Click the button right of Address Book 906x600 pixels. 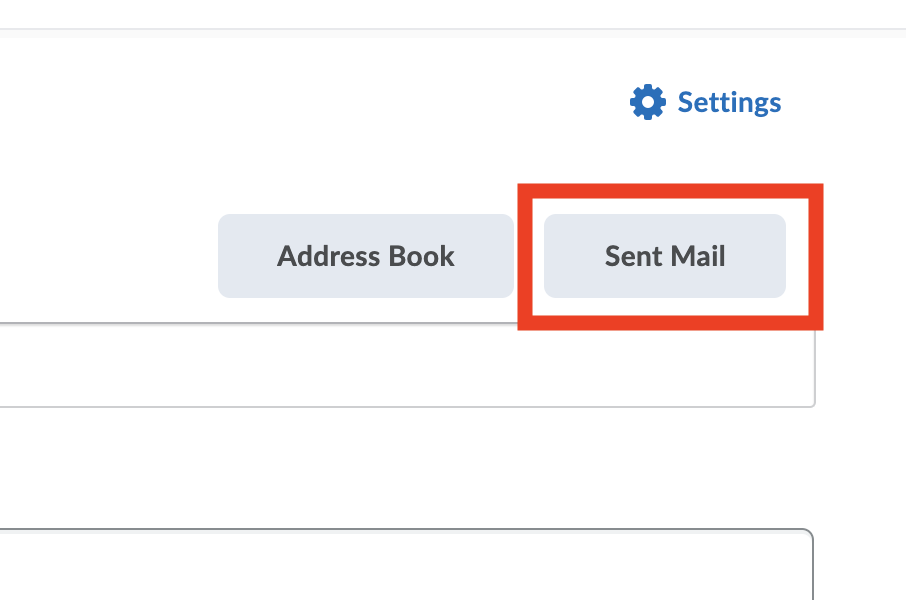665,256
